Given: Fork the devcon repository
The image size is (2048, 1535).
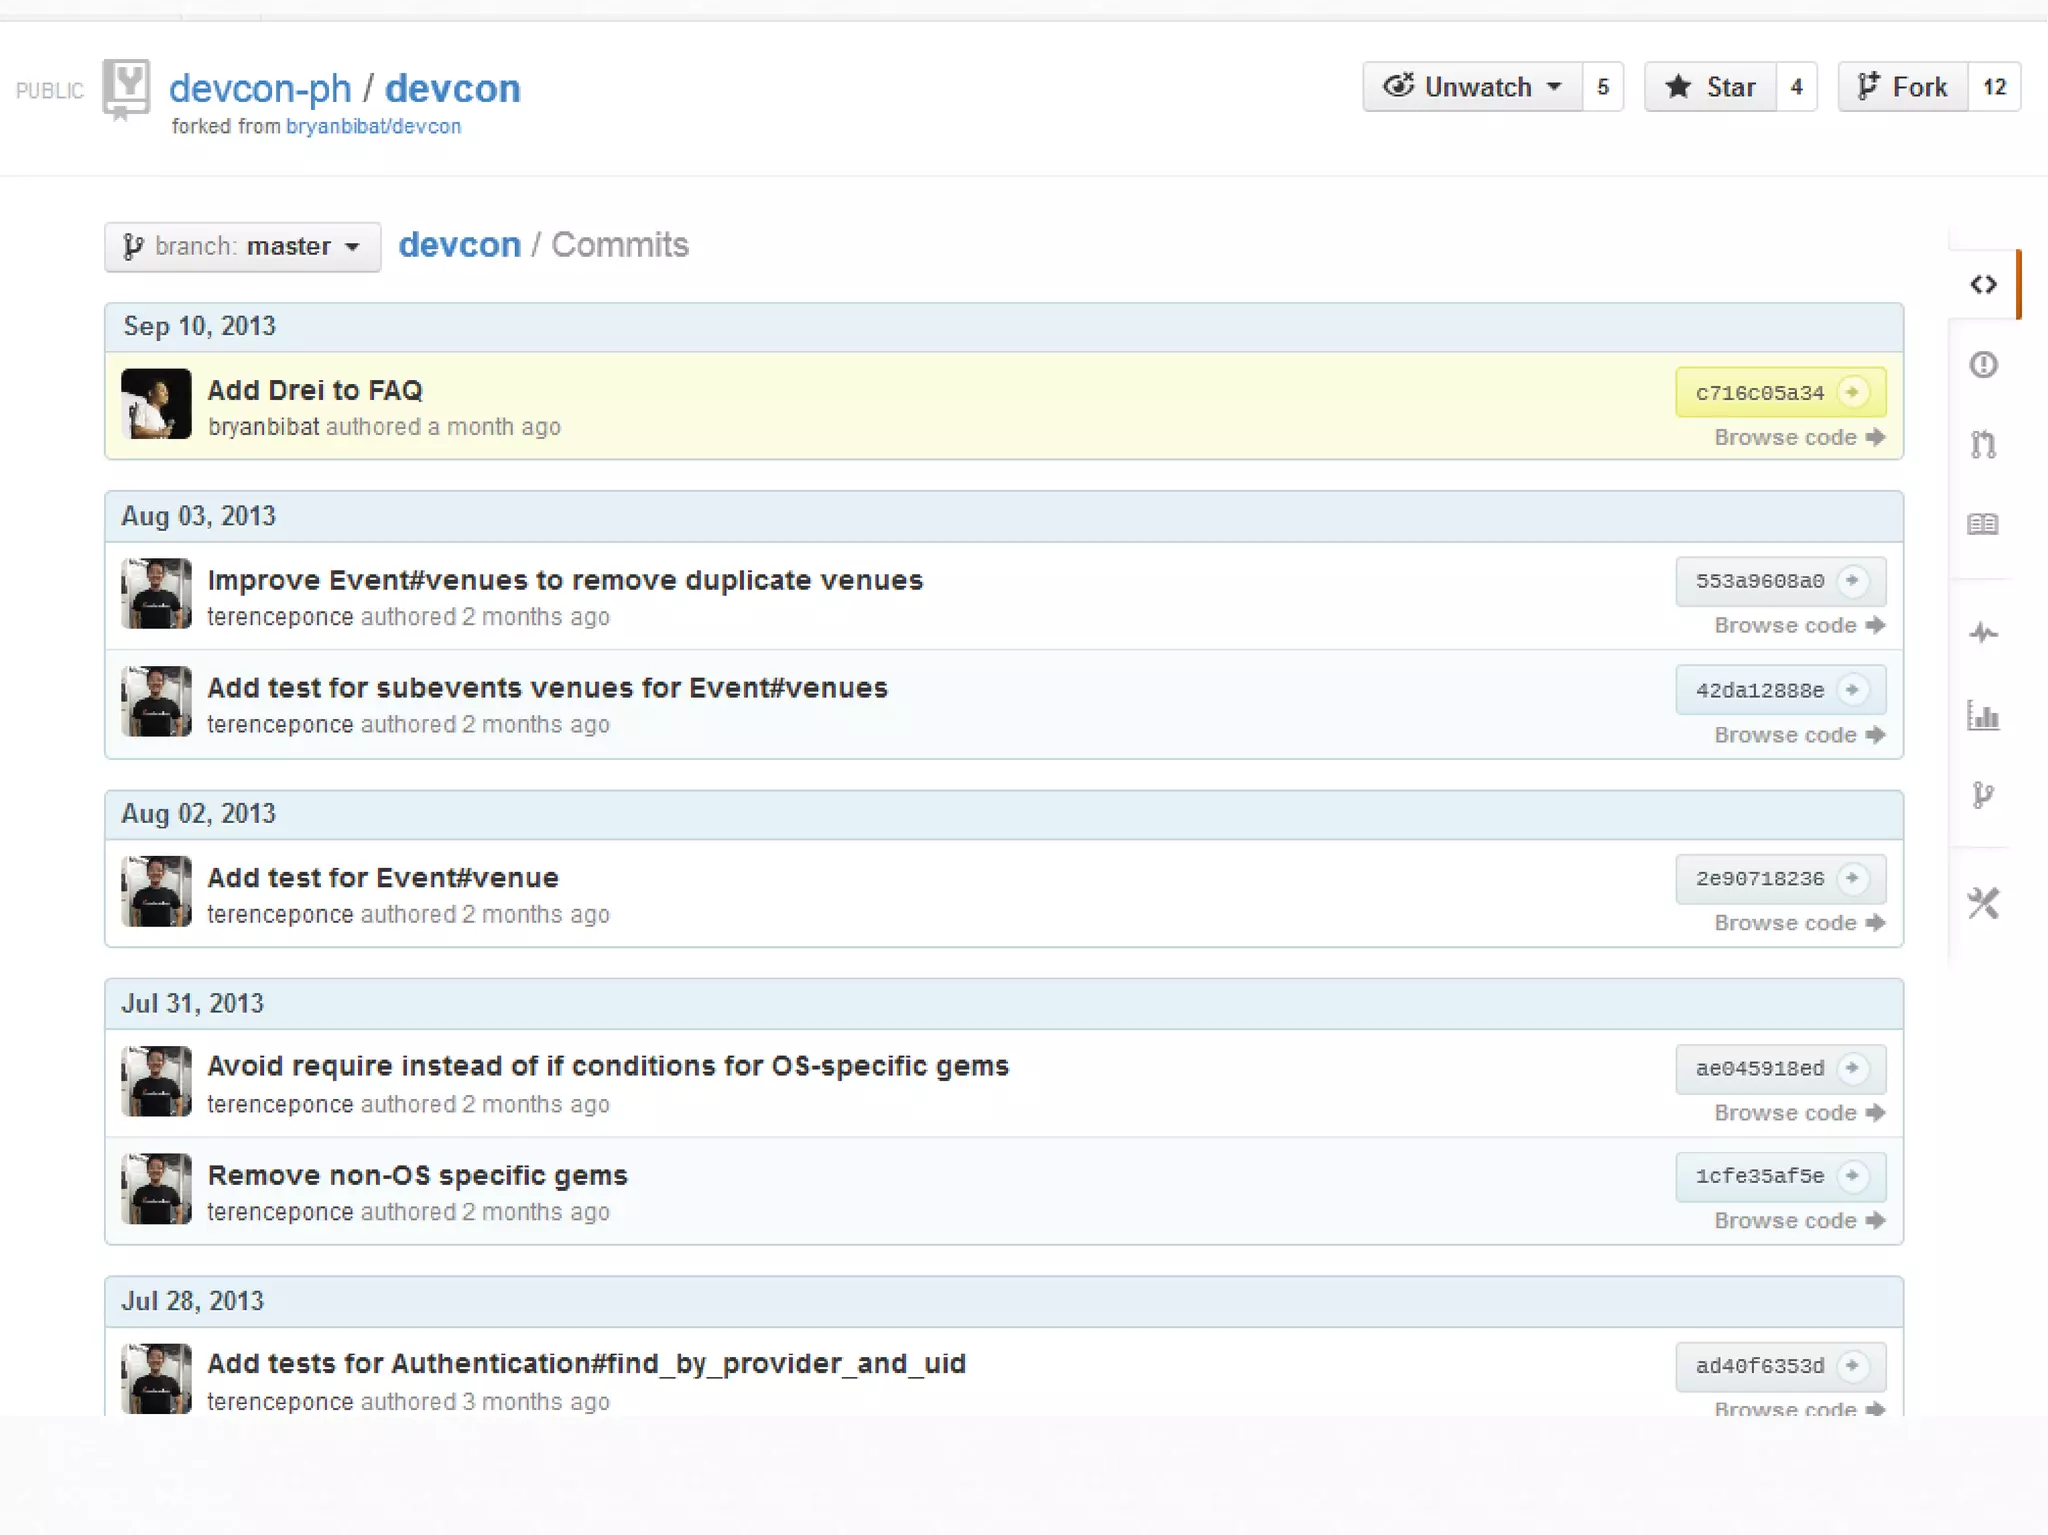Looking at the screenshot, I should (1903, 88).
